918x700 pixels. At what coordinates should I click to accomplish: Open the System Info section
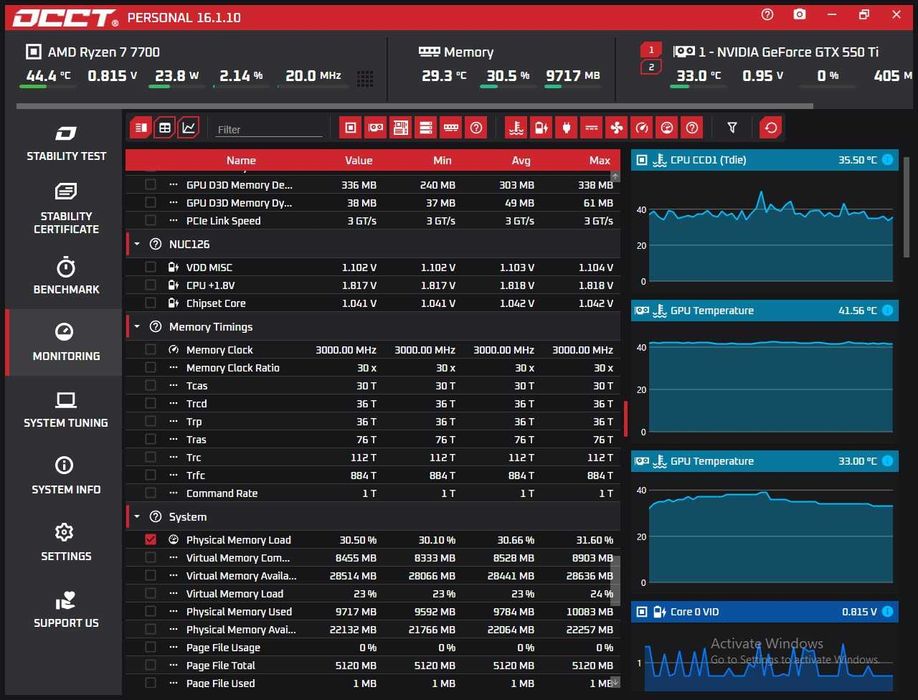tap(66, 475)
